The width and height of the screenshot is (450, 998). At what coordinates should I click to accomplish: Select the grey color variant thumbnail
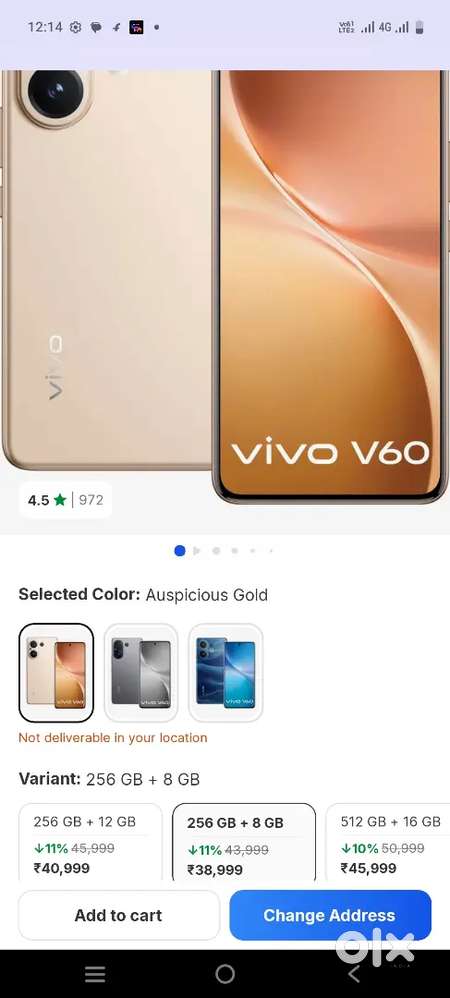pos(141,672)
